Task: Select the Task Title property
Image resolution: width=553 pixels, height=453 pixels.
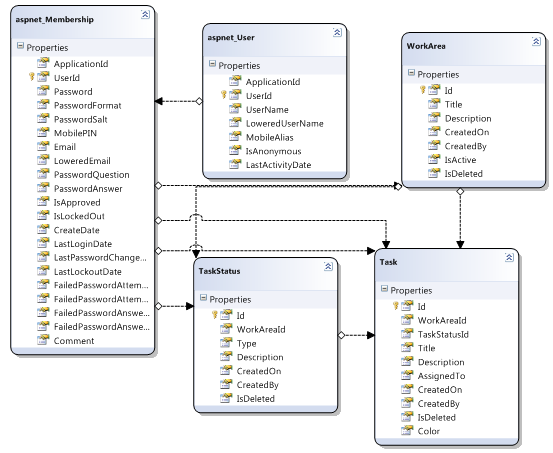Action: tap(426, 349)
